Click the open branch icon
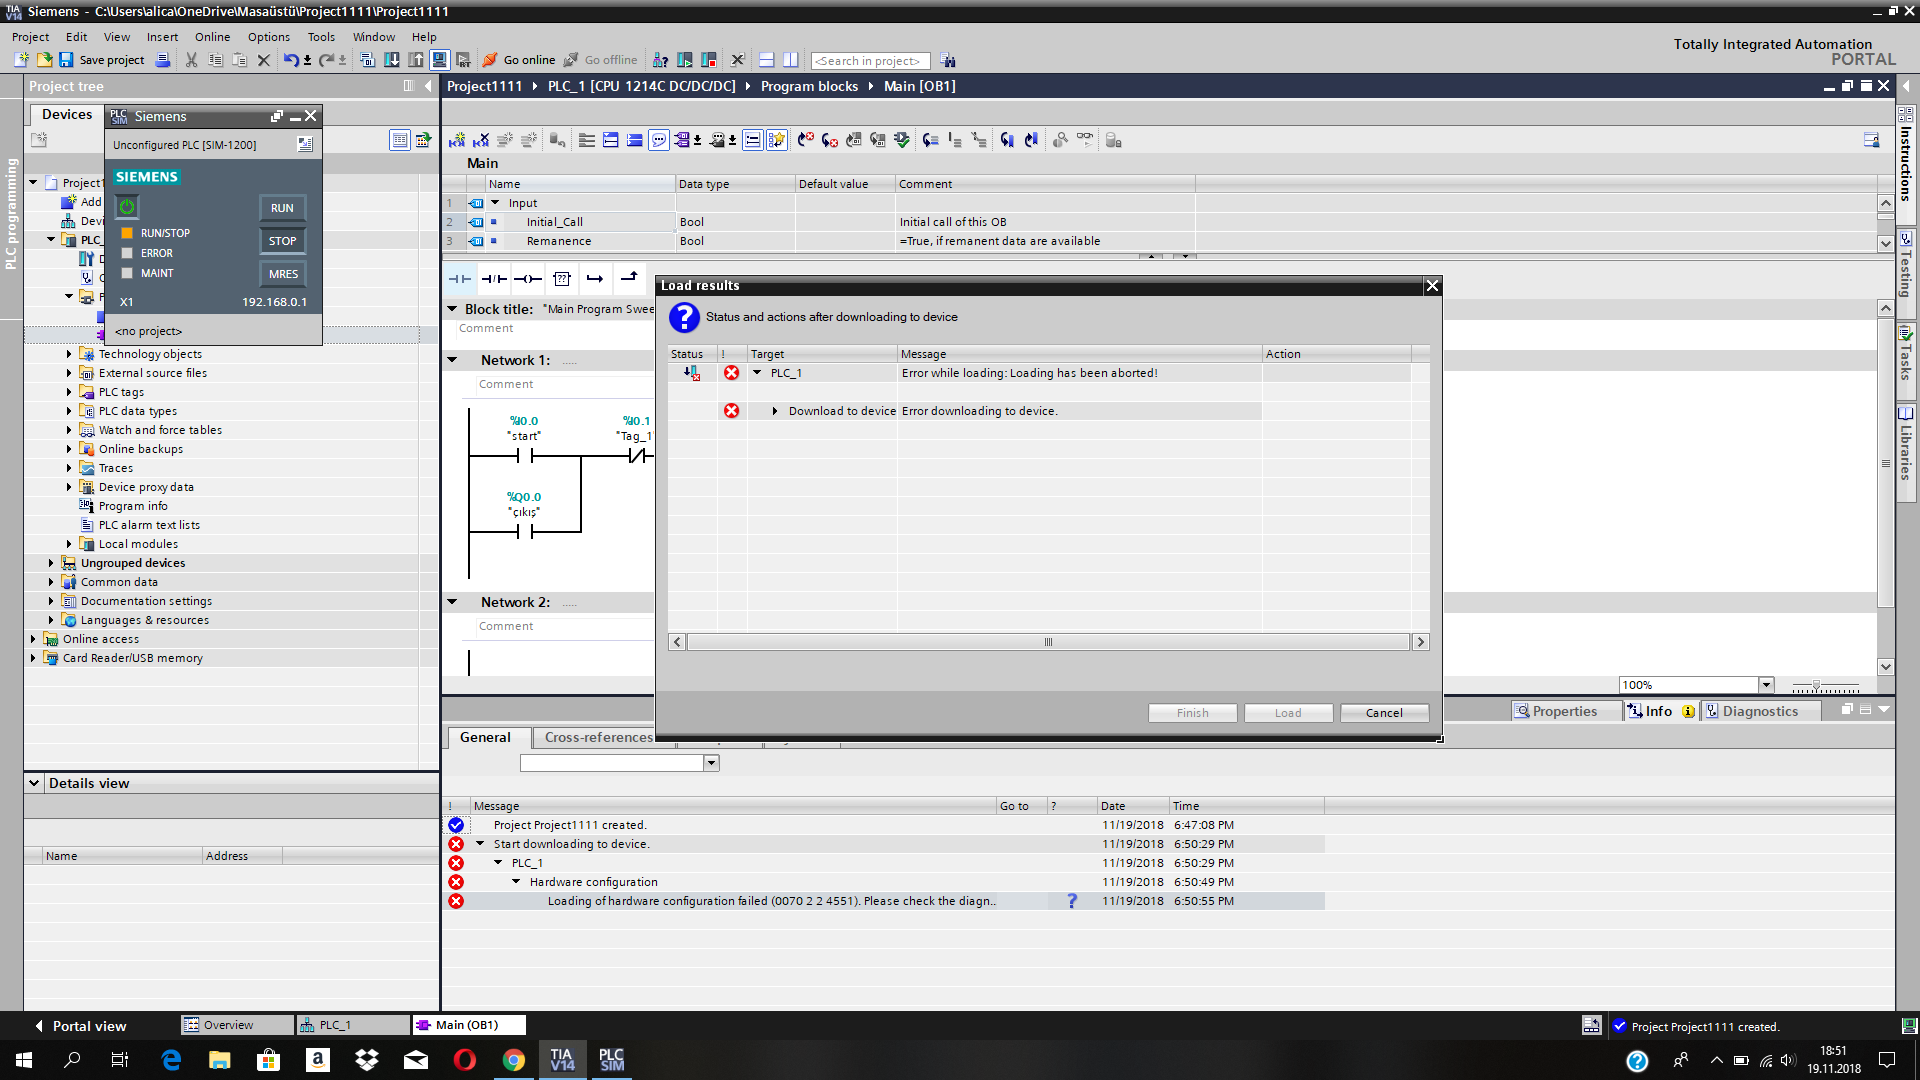The width and height of the screenshot is (1920, 1080). click(x=595, y=279)
